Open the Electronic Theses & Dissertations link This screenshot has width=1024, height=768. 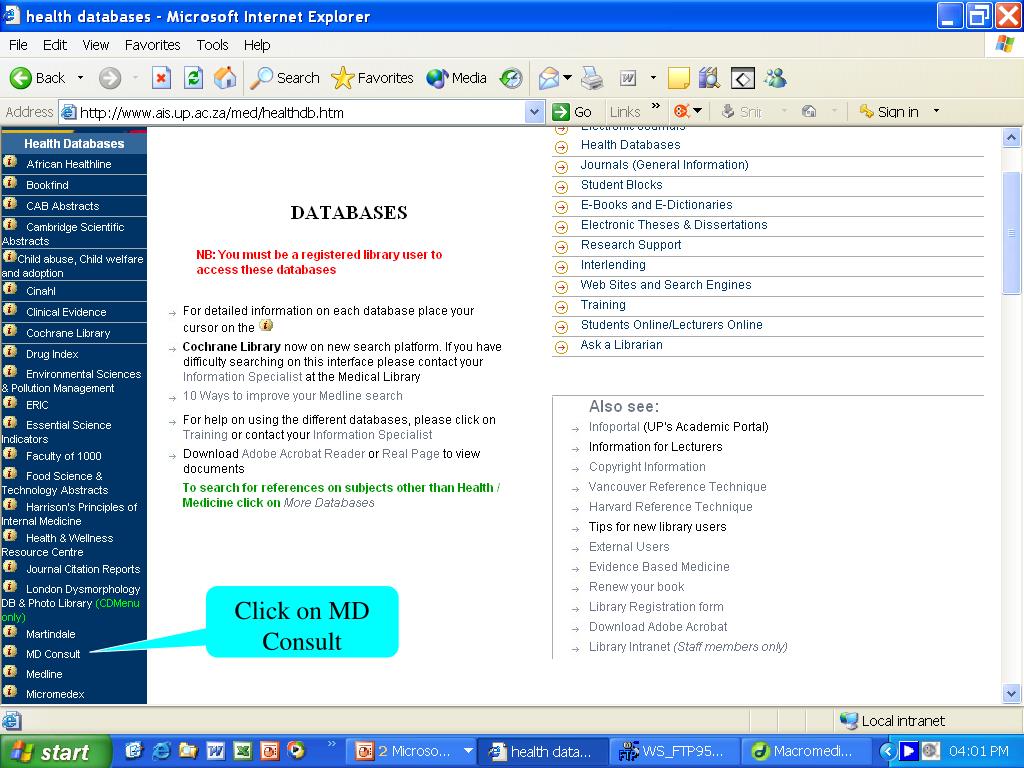(x=674, y=225)
